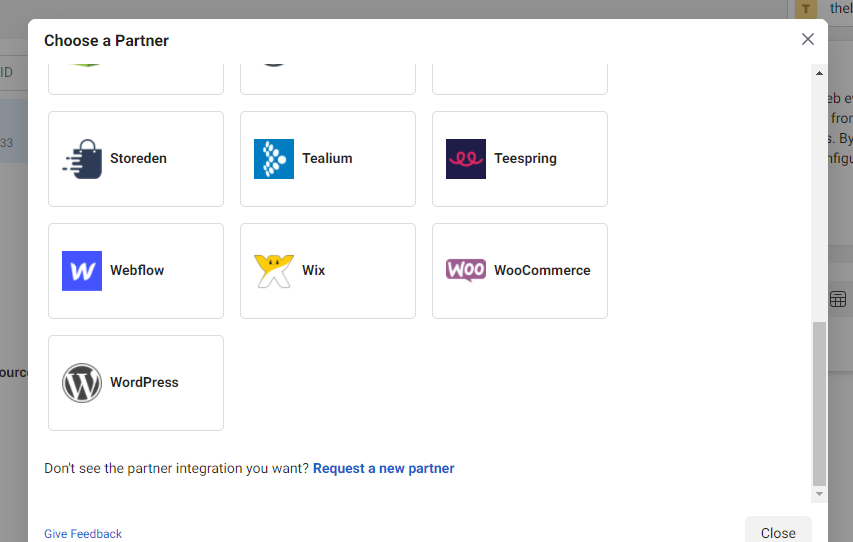Select the Storeden partner label
Screen dimensions: 853x542
138,158
